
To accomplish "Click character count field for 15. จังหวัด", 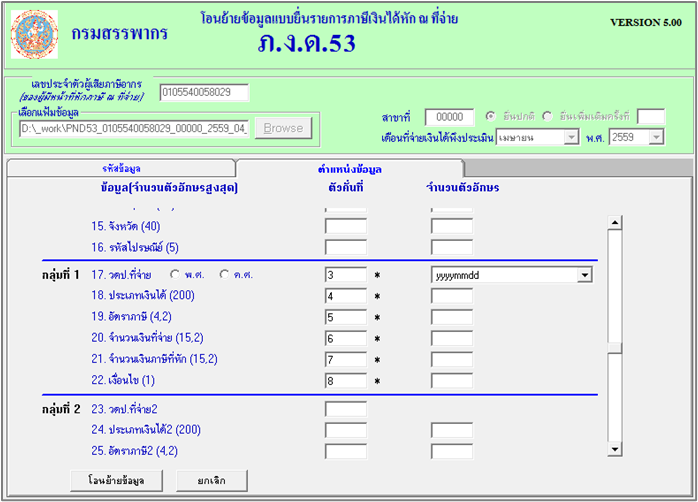I will pyautogui.click(x=452, y=226).
